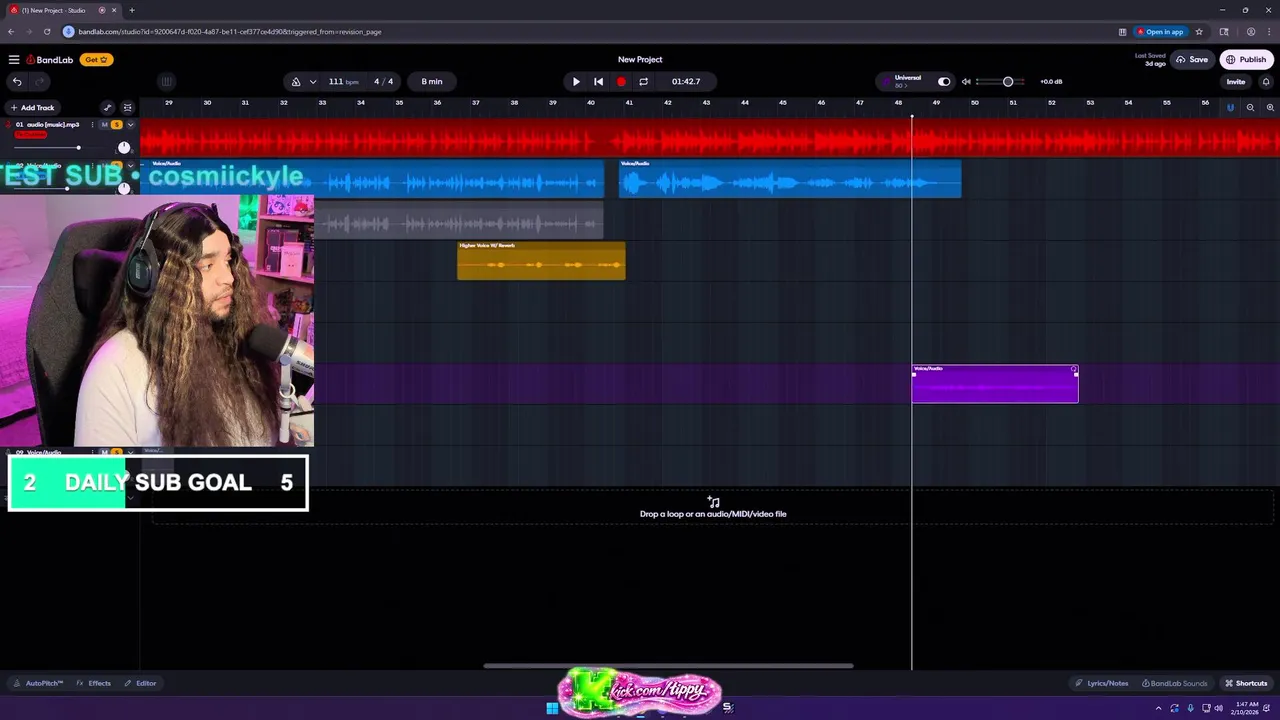The image size is (1280, 720).
Task: Collapse or expand all tracks icon
Action: pos(127,108)
